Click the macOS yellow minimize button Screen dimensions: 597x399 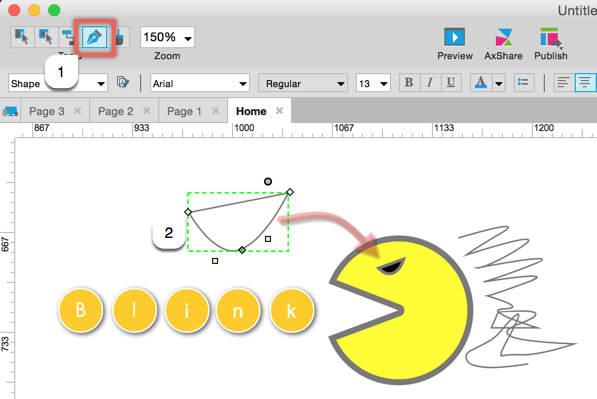(x=34, y=10)
